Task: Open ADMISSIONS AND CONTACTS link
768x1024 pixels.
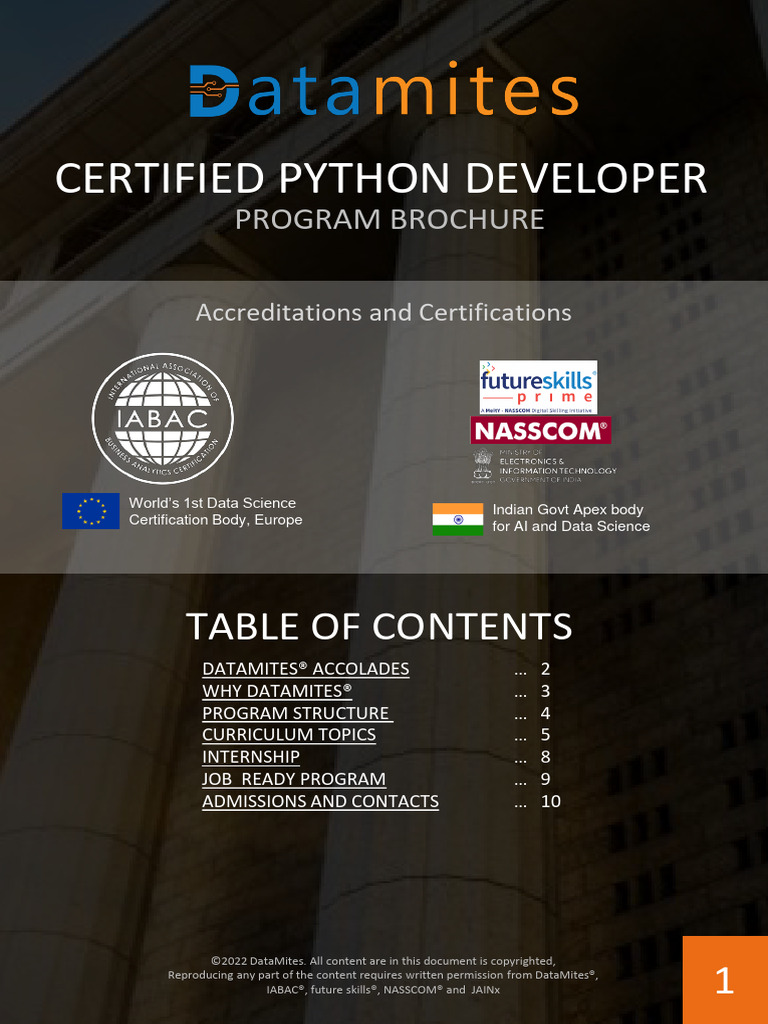Action: [321, 801]
